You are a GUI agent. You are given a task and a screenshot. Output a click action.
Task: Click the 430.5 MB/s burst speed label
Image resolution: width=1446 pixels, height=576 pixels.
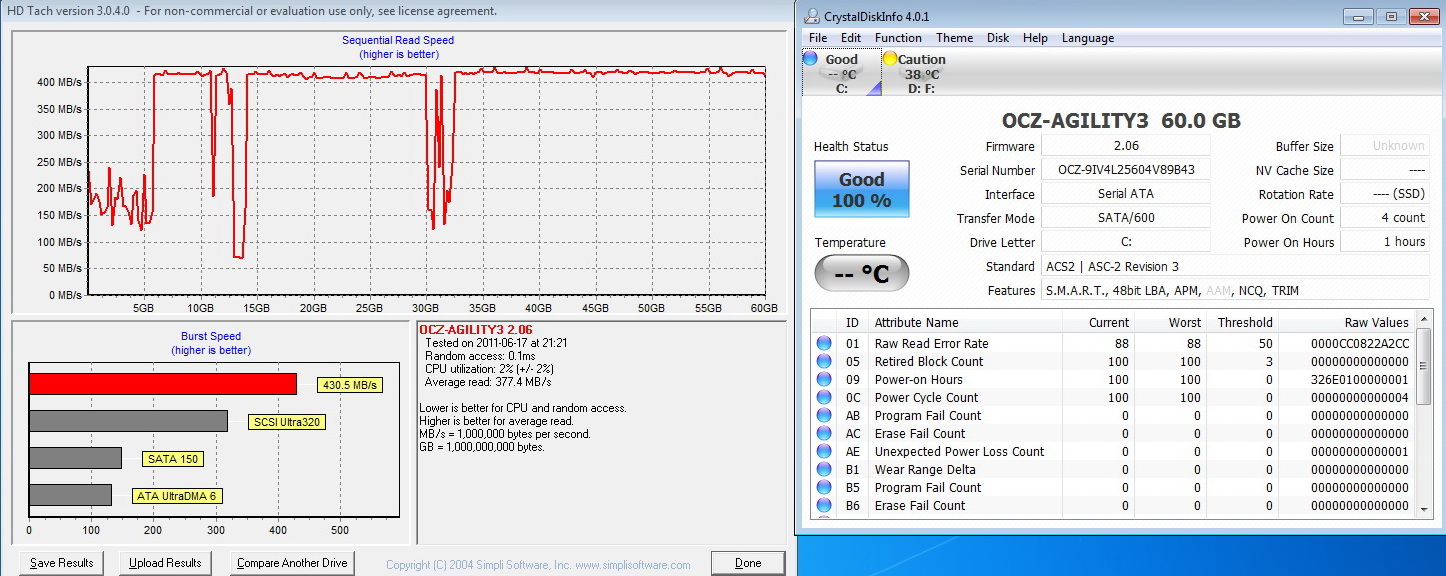[349, 385]
